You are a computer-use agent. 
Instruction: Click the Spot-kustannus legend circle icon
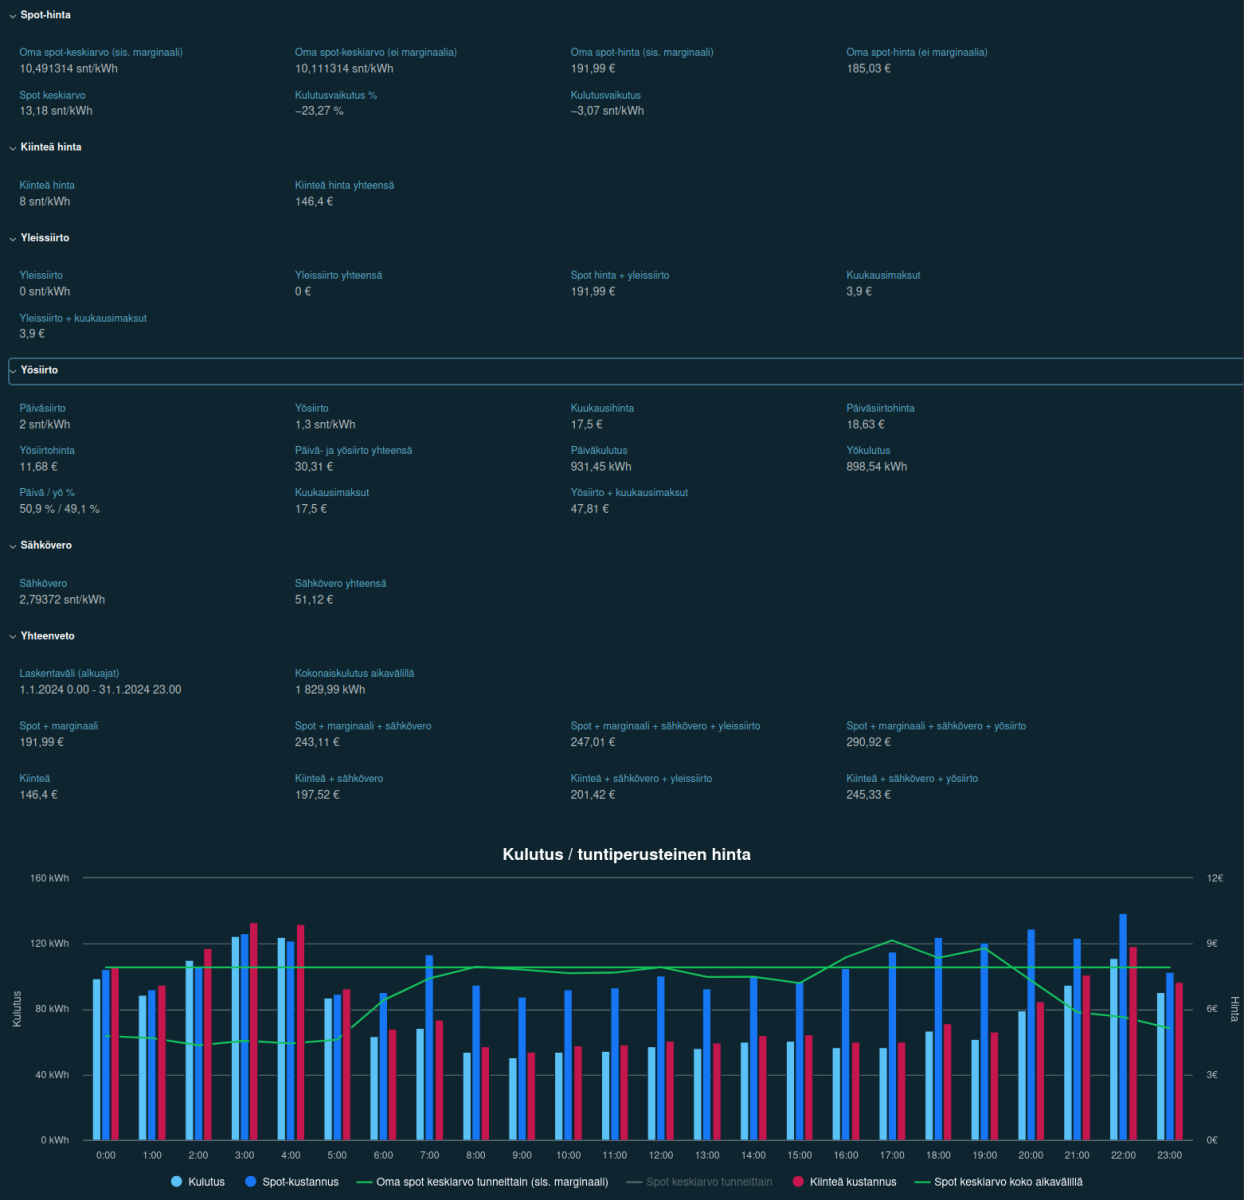pos(253,1182)
